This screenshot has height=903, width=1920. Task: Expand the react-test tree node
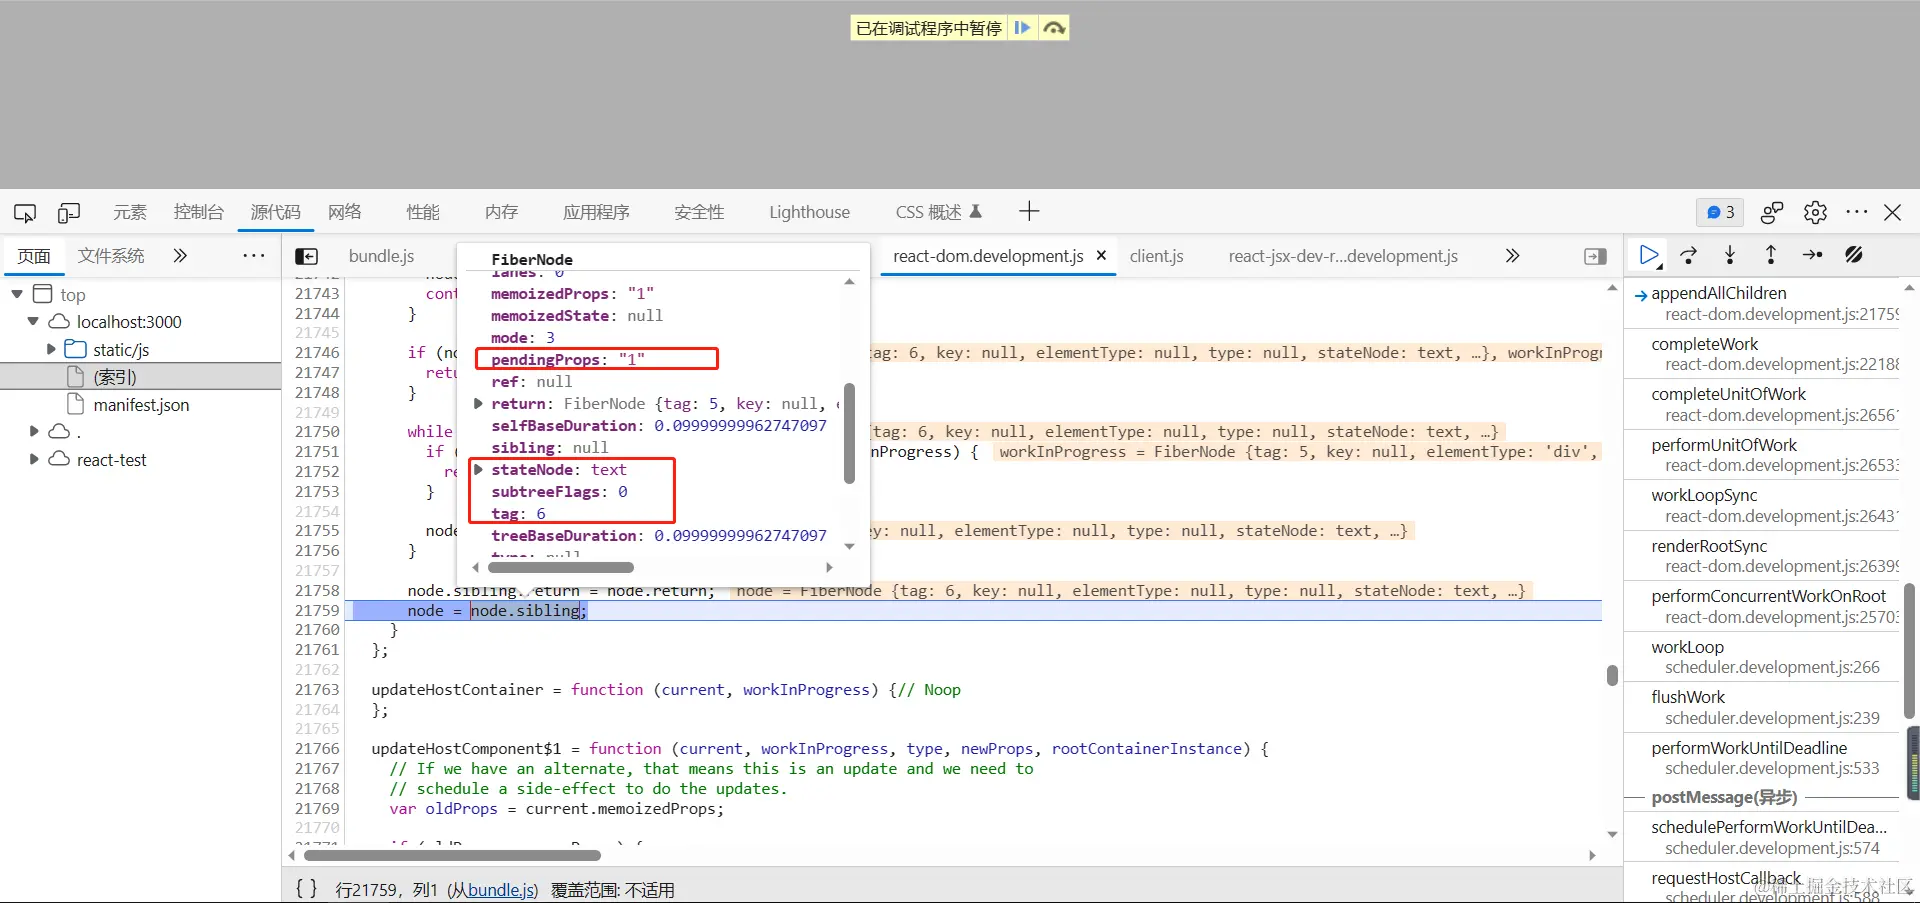[34, 459]
